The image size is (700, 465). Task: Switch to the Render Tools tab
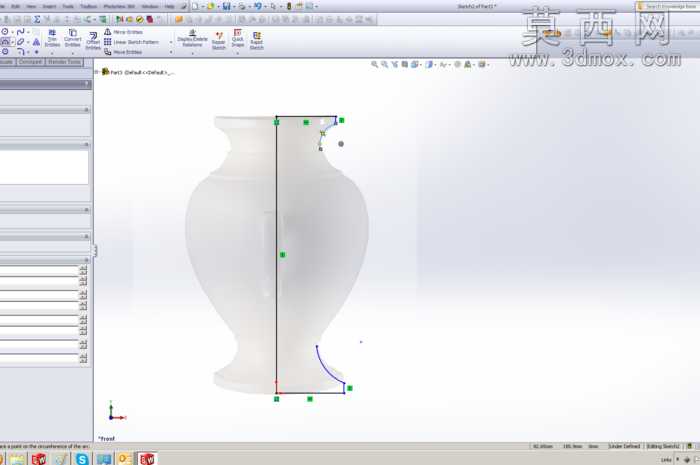tap(64, 62)
